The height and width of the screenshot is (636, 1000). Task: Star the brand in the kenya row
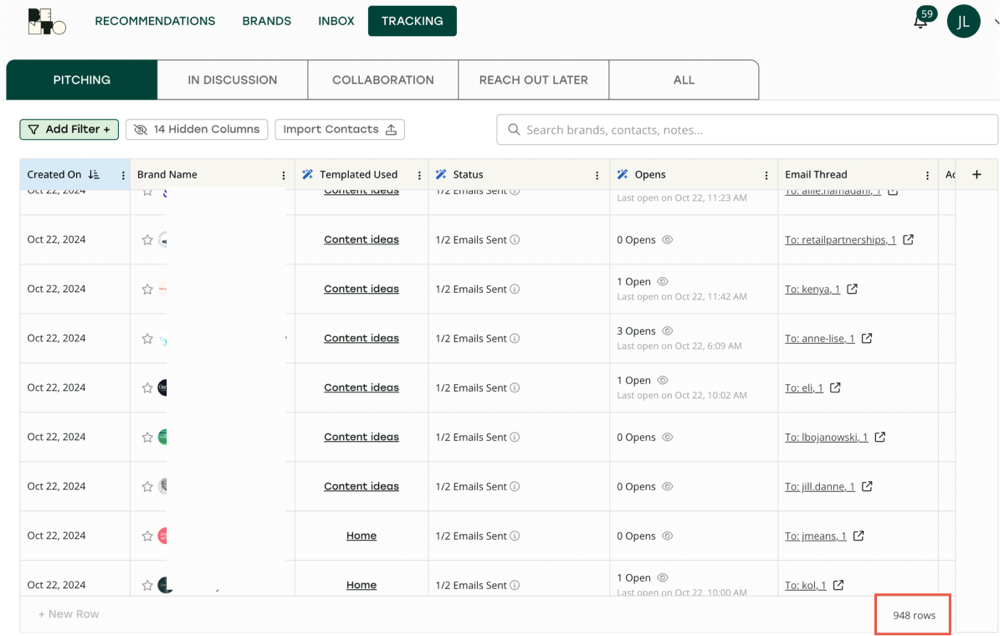coord(147,289)
